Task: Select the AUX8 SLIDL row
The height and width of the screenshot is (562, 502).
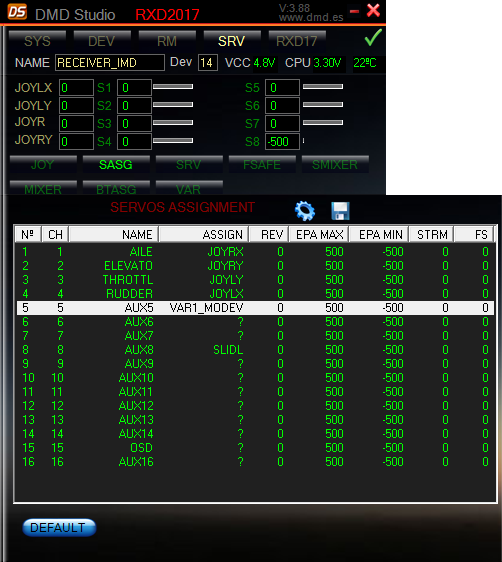Action: click(x=255, y=349)
